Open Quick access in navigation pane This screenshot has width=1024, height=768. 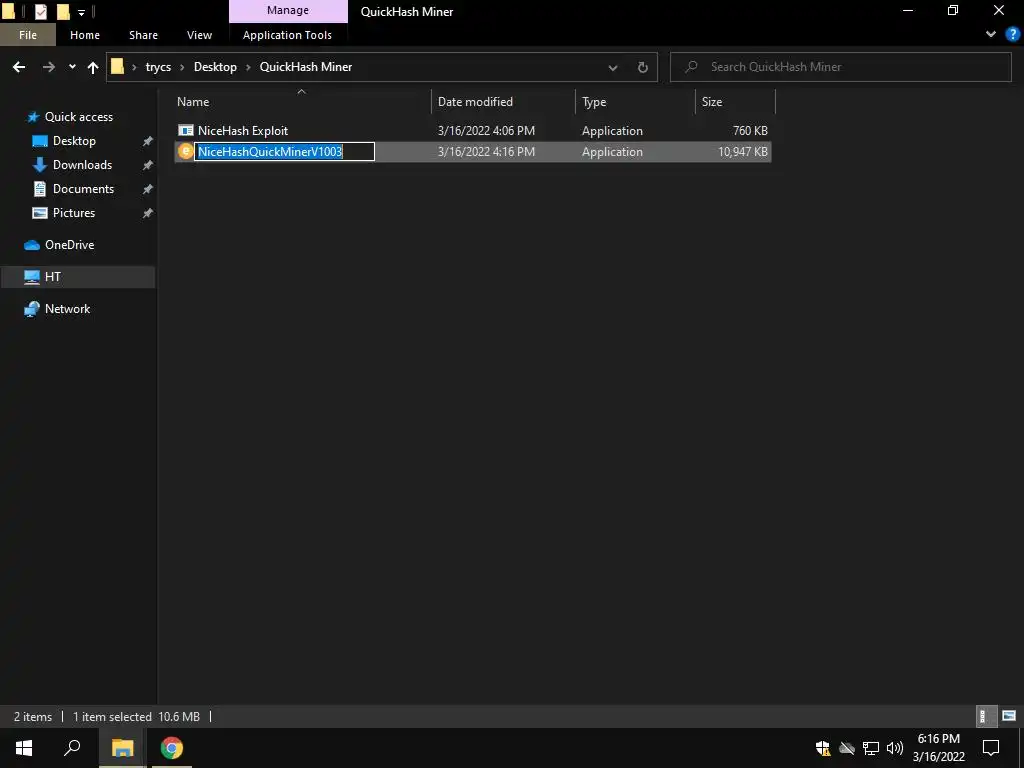point(78,117)
